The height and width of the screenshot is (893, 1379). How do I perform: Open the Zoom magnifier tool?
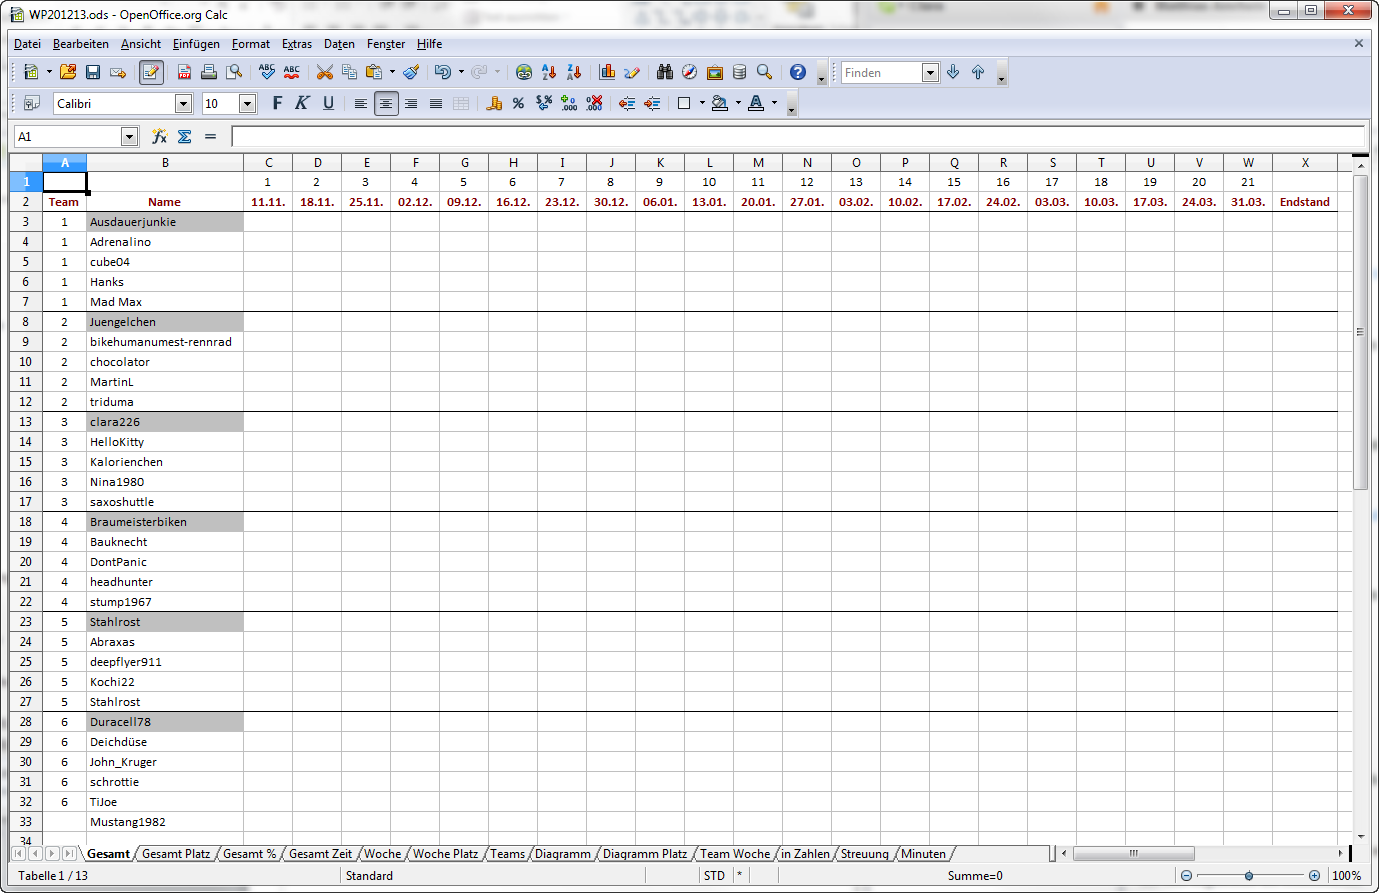pos(765,72)
